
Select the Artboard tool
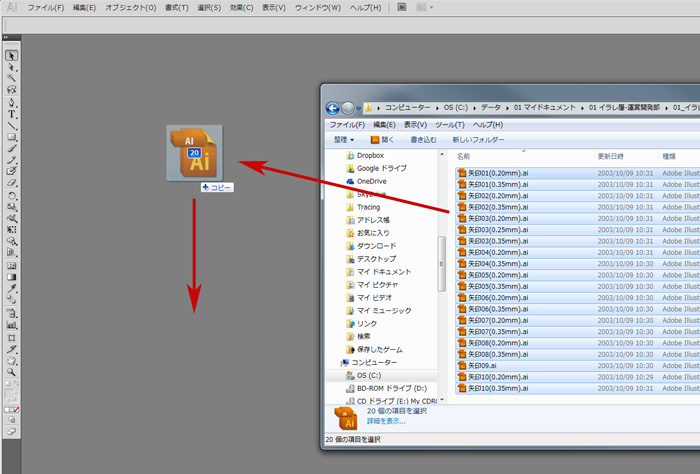(x=12, y=338)
